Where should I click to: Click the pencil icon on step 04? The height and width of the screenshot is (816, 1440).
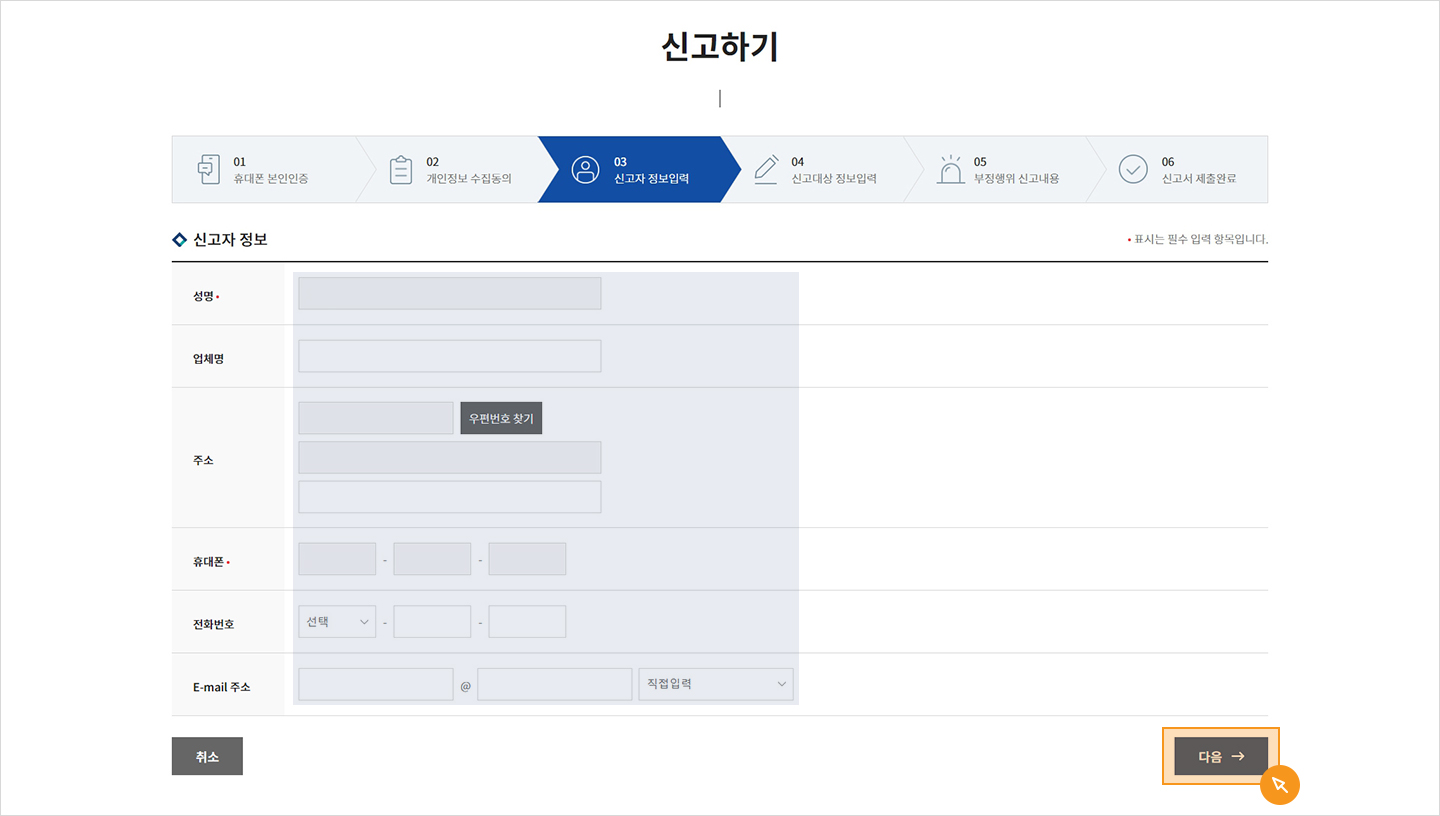pyautogui.click(x=766, y=169)
